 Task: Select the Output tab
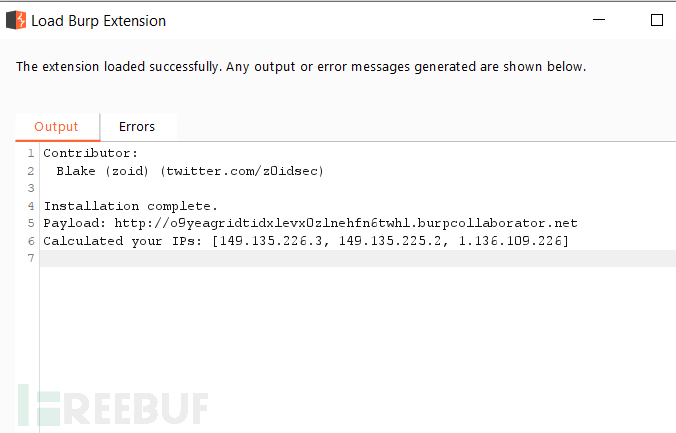click(56, 127)
